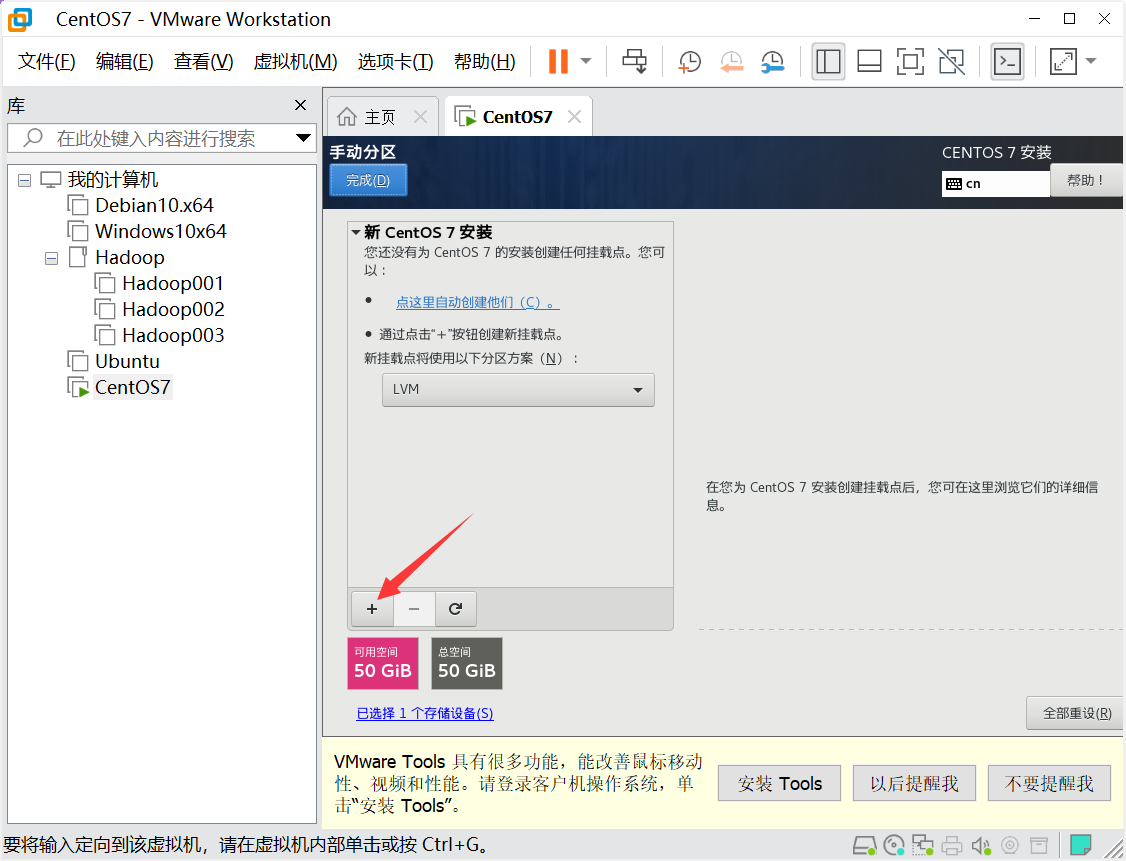Close the CentOS7 tab

point(574,116)
